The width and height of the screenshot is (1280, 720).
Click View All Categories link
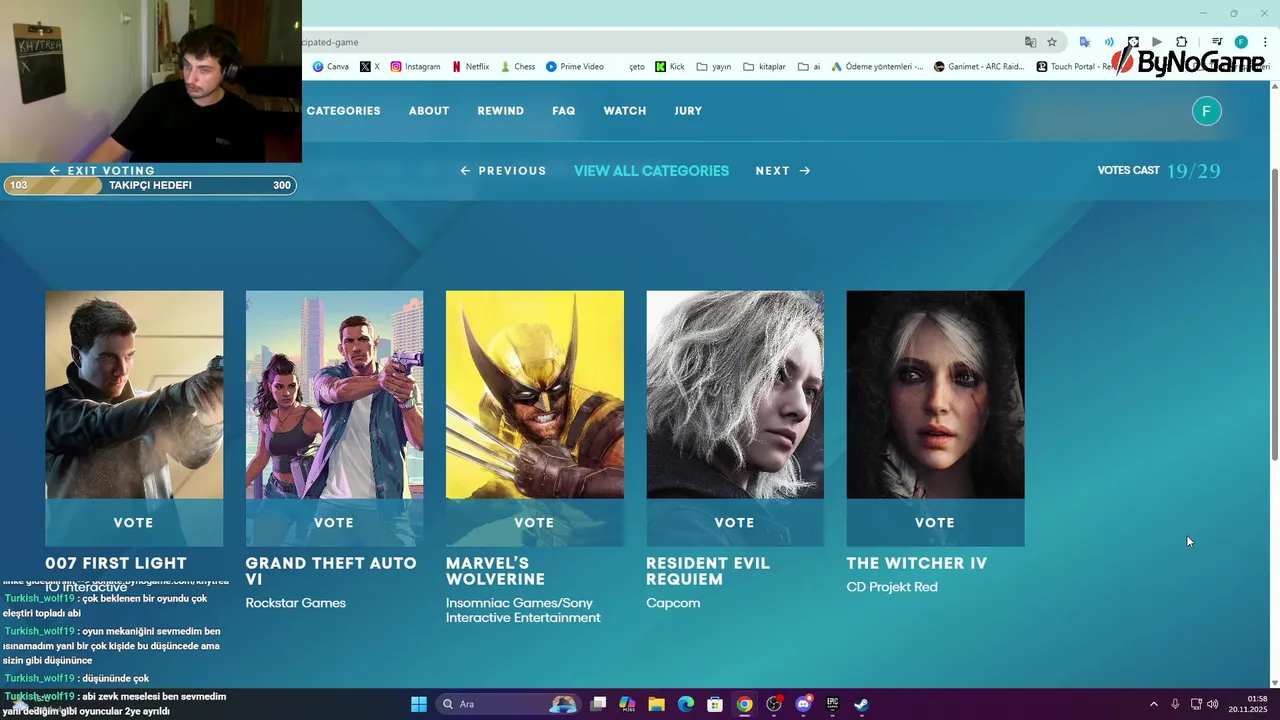651,171
